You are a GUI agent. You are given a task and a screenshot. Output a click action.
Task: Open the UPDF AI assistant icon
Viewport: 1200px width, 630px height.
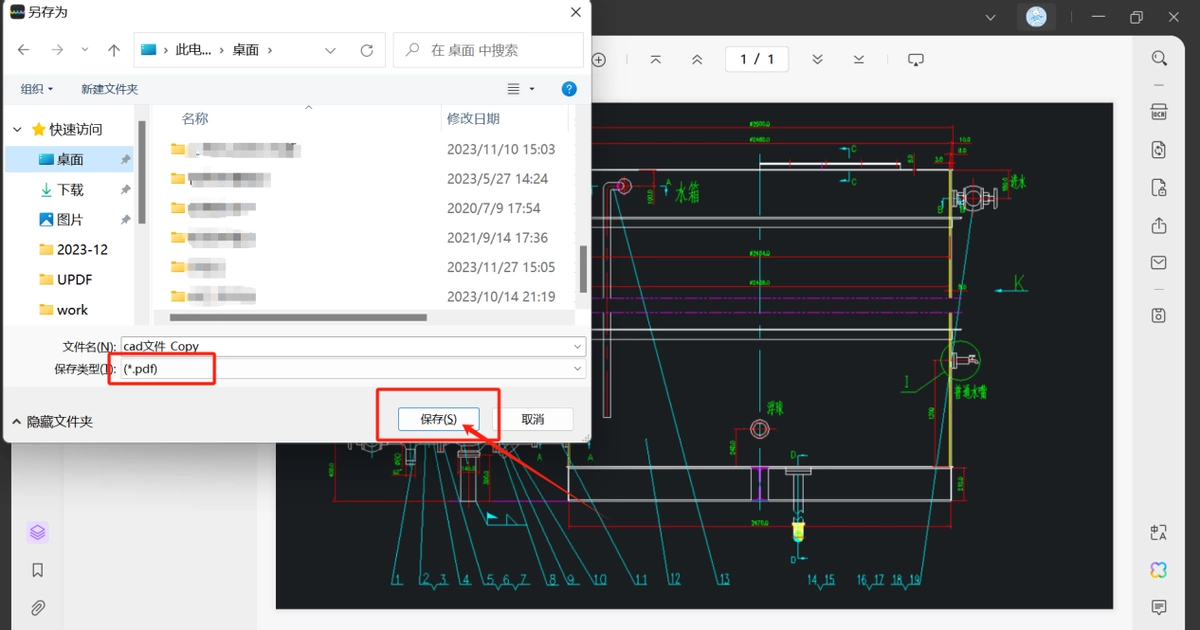(x=1159, y=570)
